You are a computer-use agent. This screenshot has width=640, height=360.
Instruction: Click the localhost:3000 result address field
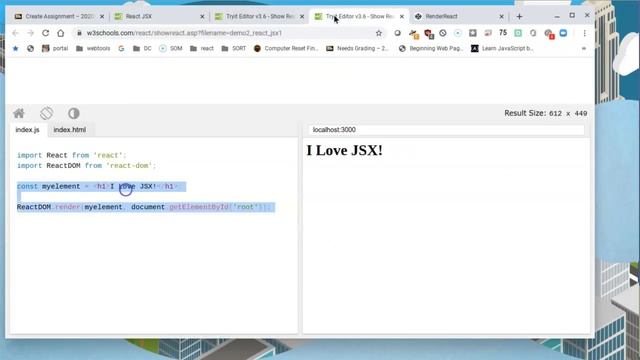pos(446,130)
